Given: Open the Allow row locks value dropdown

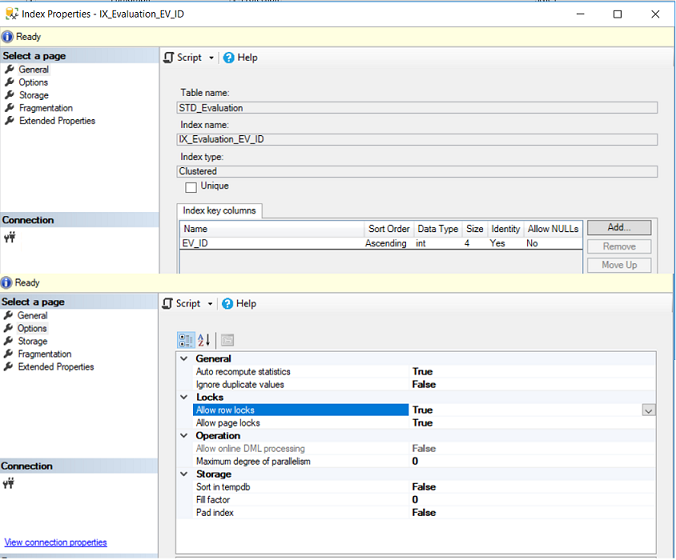Looking at the screenshot, I should pyautogui.click(x=648, y=410).
